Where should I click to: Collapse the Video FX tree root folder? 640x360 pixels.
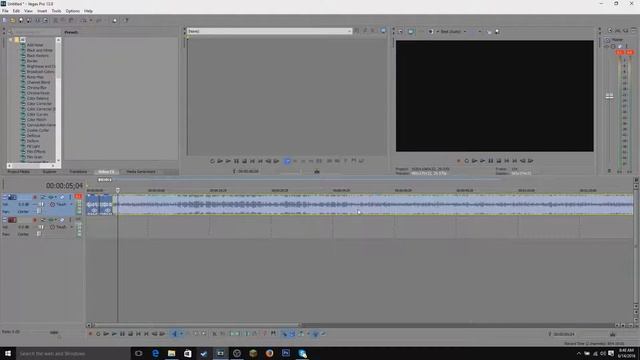click(x=11, y=40)
